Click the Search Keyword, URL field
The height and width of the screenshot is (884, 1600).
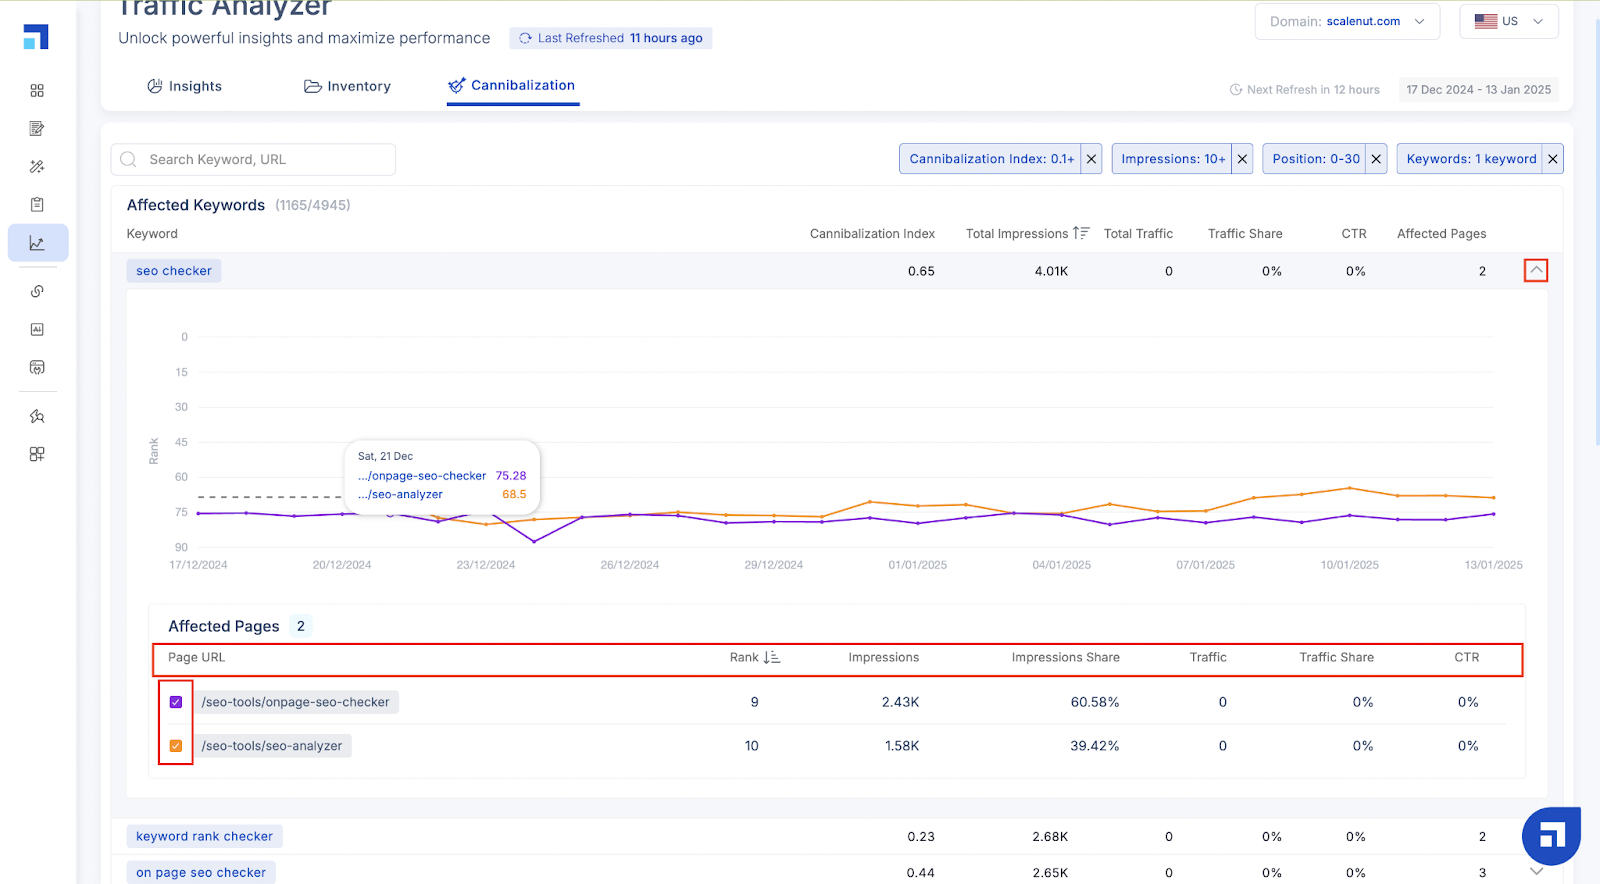253,160
